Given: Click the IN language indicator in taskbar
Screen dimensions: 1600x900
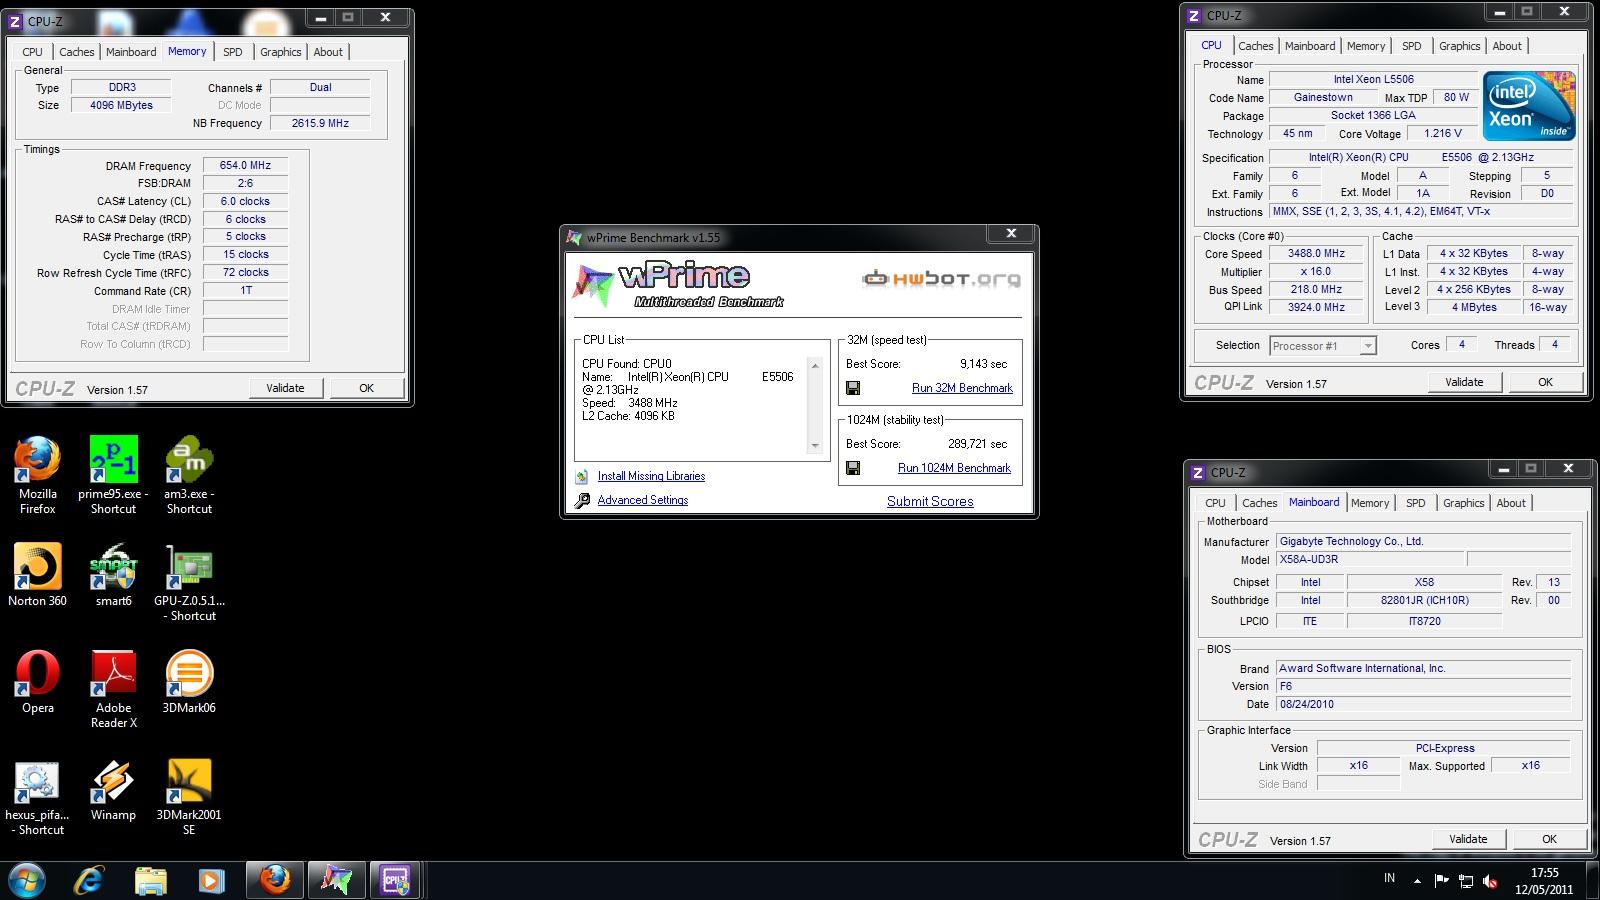Looking at the screenshot, I should 1389,879.
